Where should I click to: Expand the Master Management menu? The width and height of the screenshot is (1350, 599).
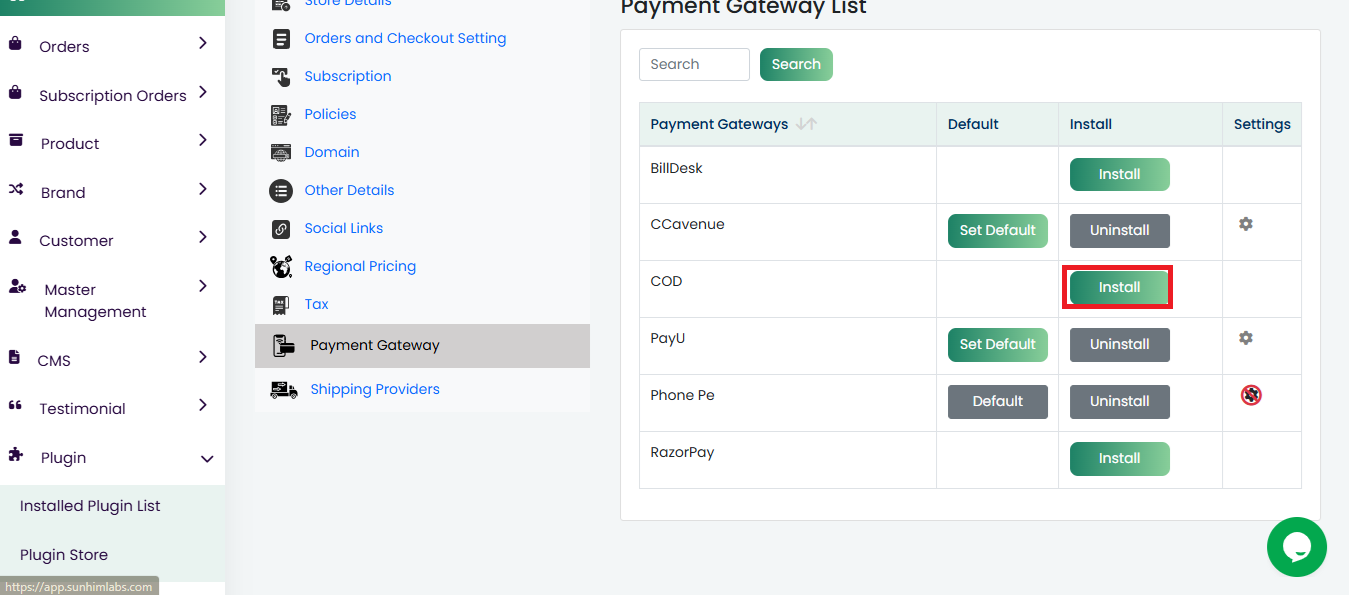click(x=203, y=287)
